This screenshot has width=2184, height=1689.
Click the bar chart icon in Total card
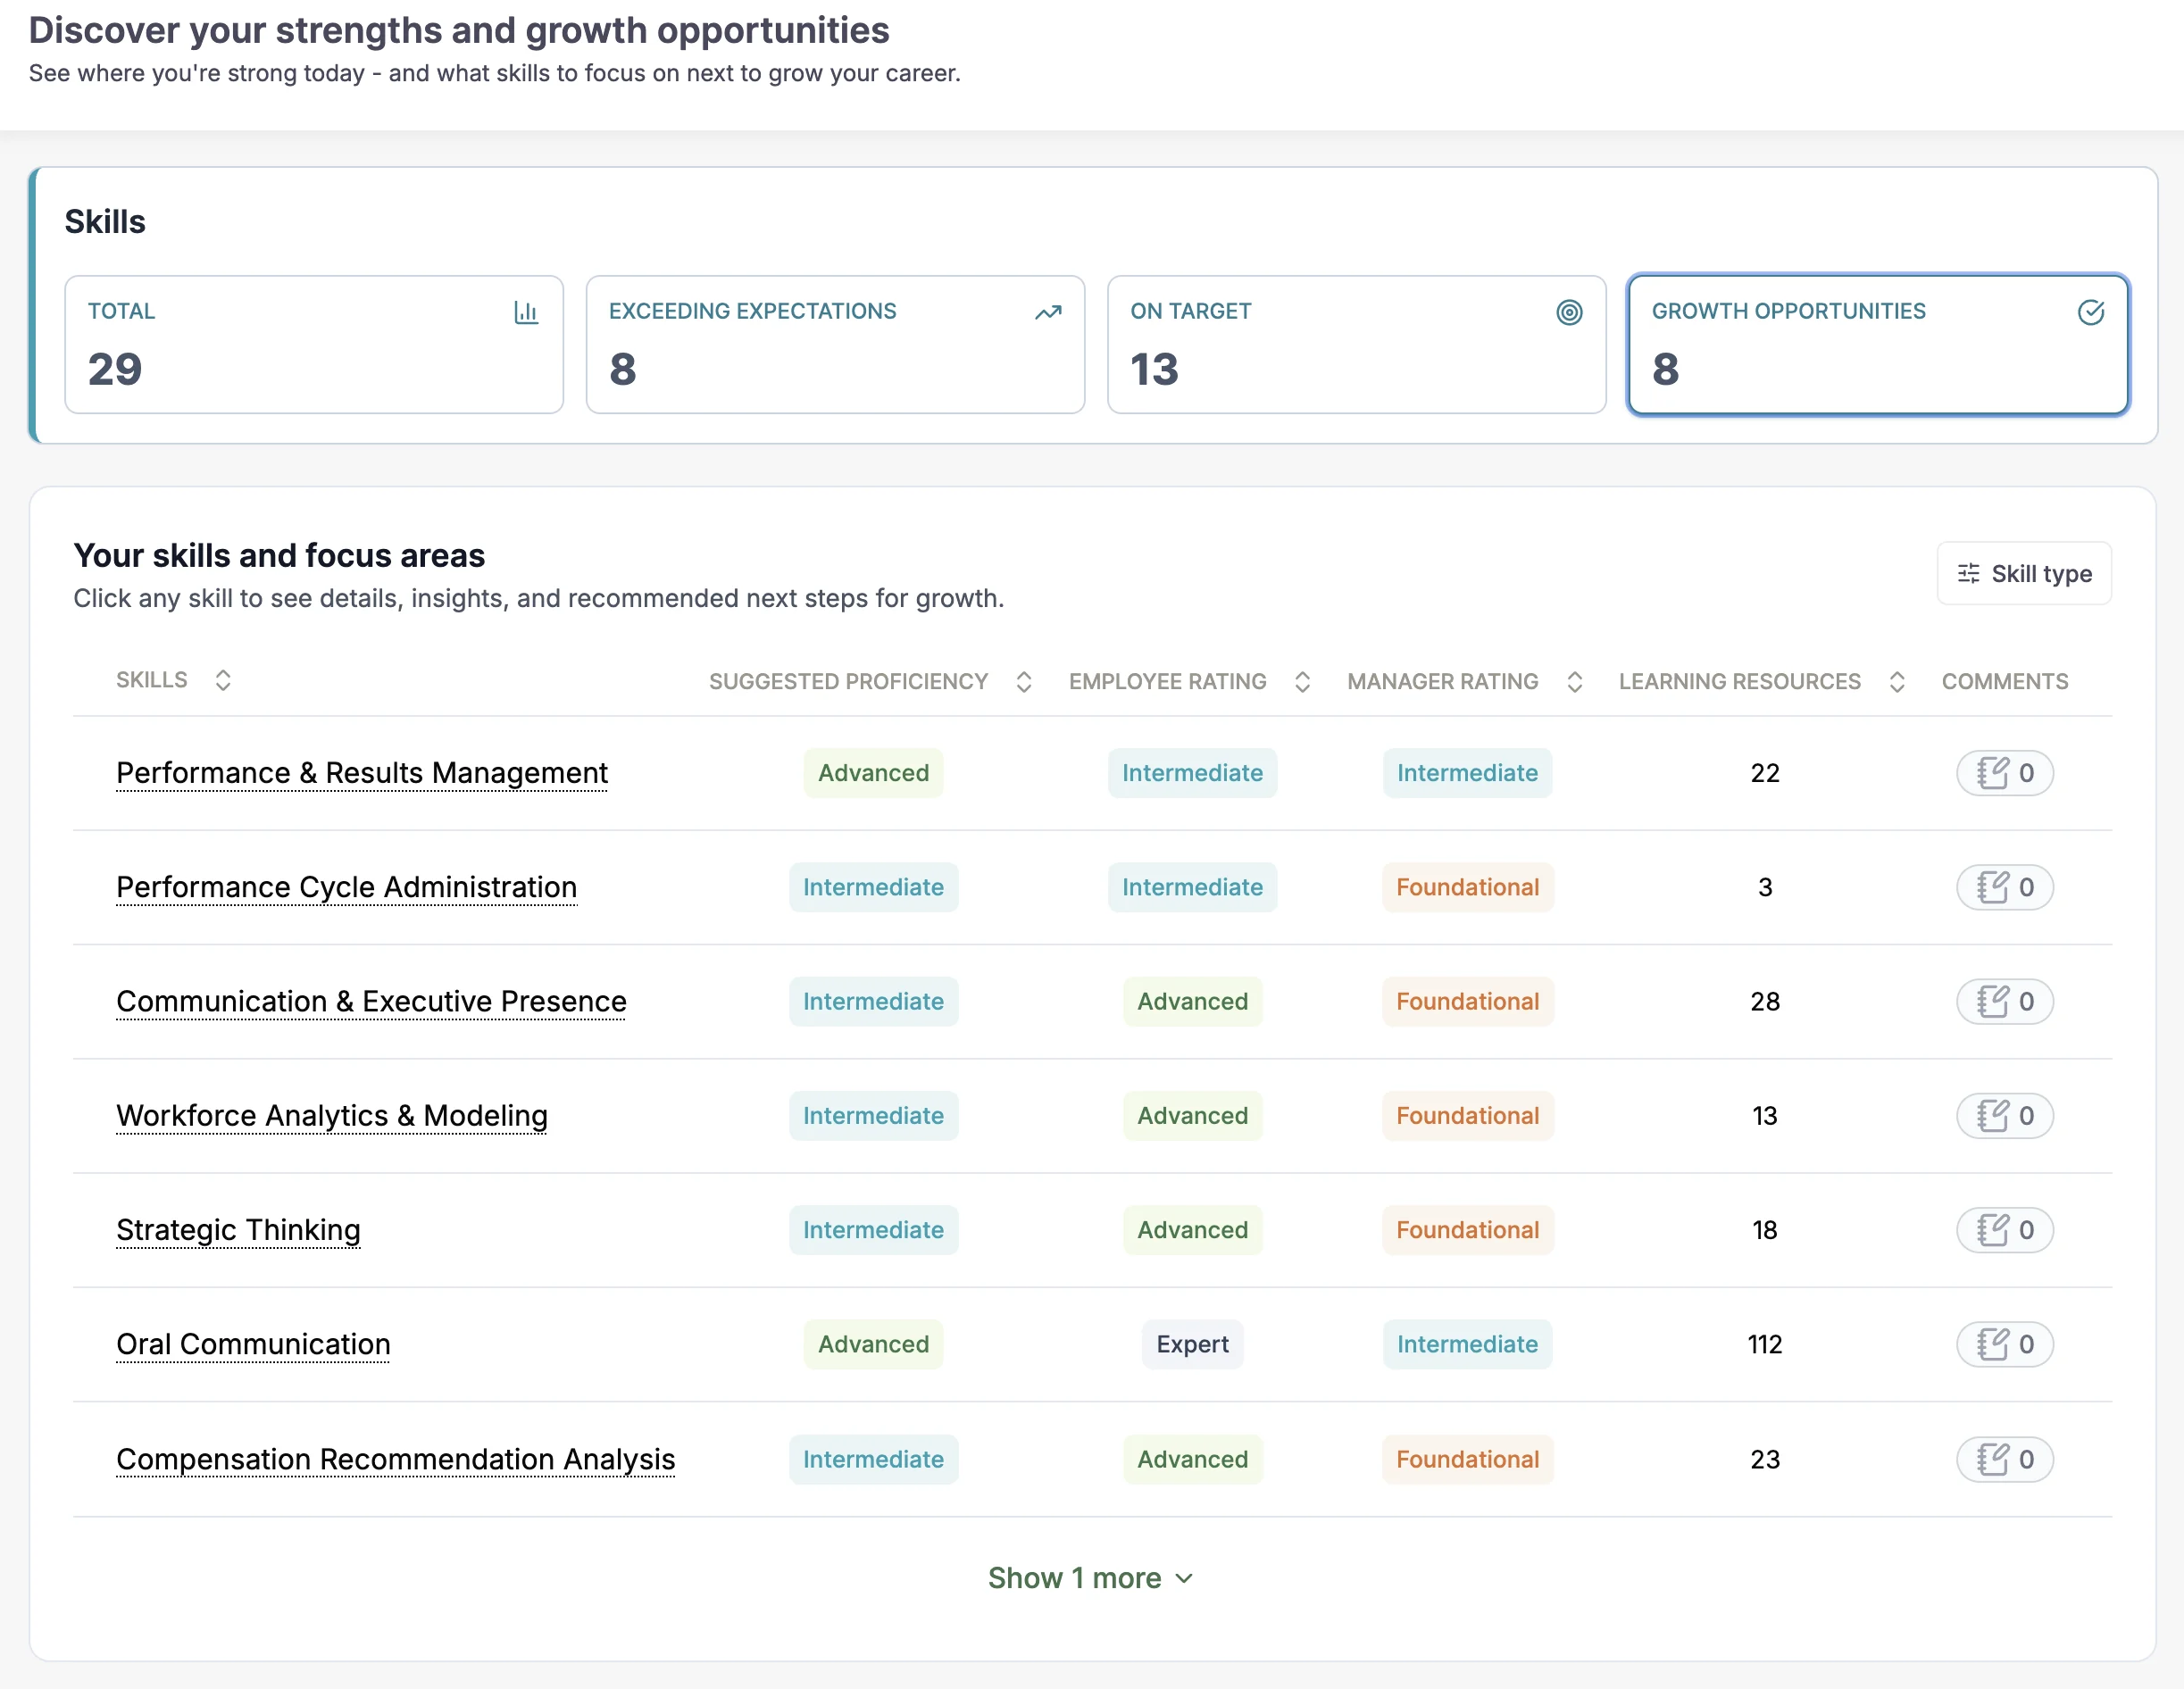point(526,312)
